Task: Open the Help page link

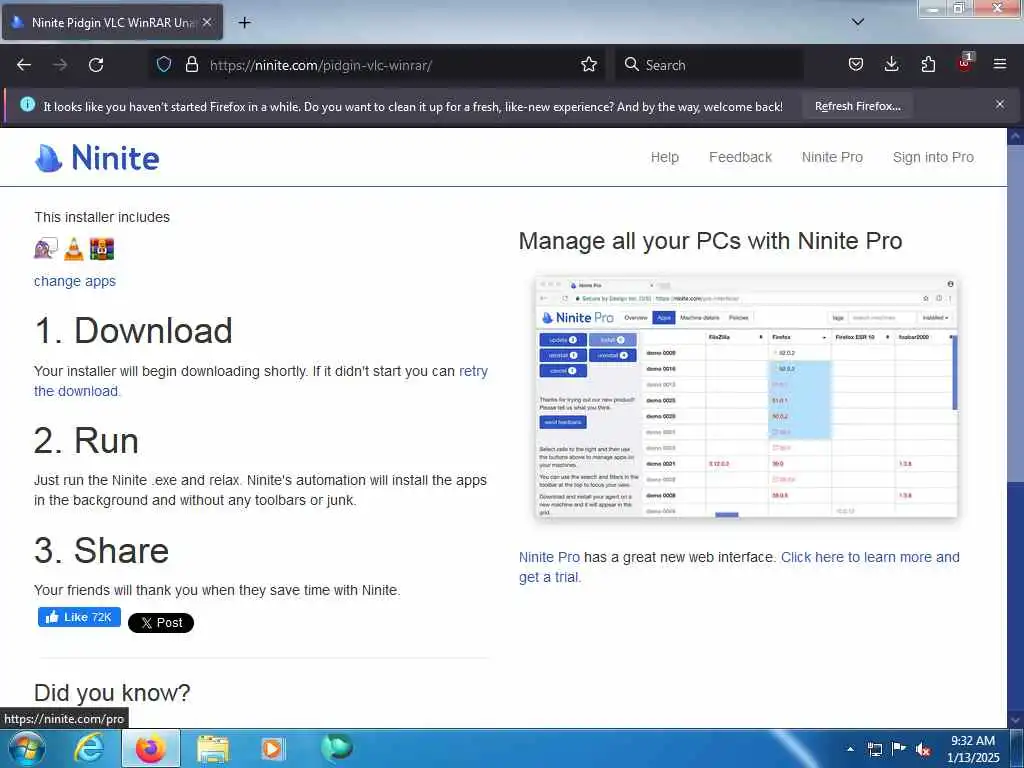Action: click(x=665, y=157)
